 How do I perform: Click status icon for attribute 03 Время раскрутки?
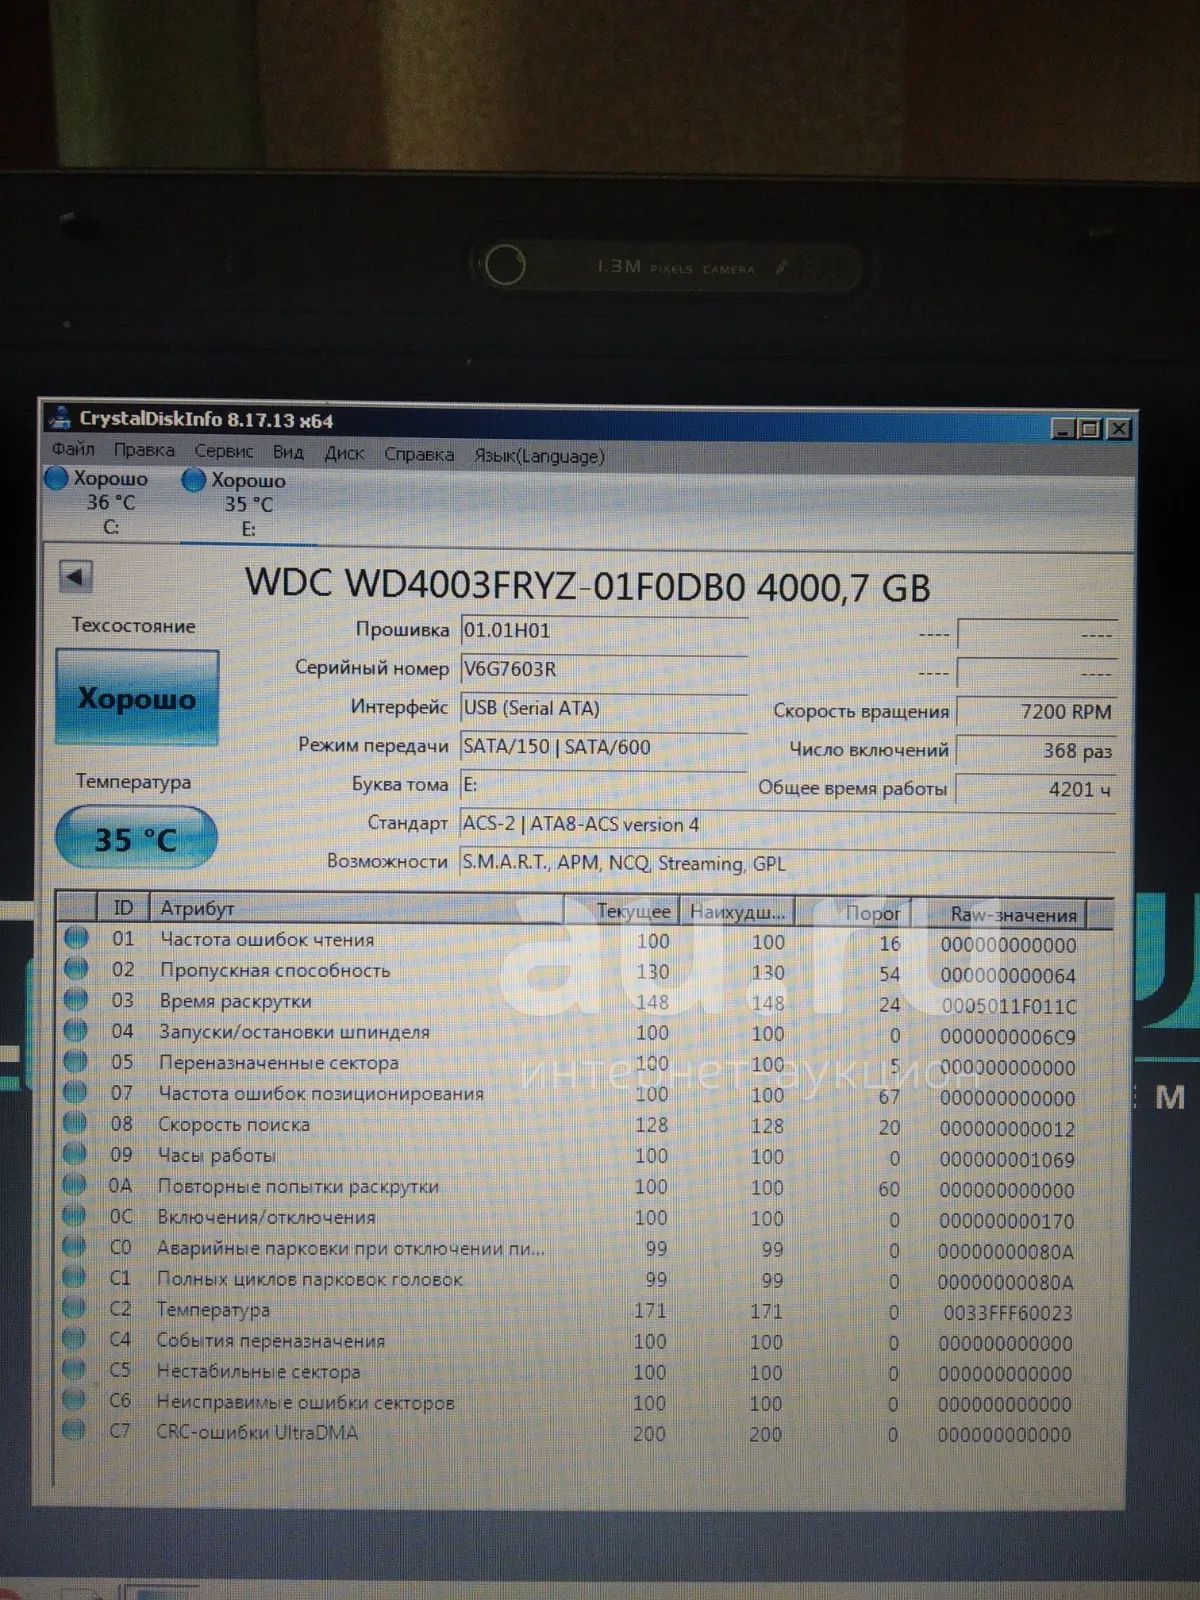click(x=76, y=999)
